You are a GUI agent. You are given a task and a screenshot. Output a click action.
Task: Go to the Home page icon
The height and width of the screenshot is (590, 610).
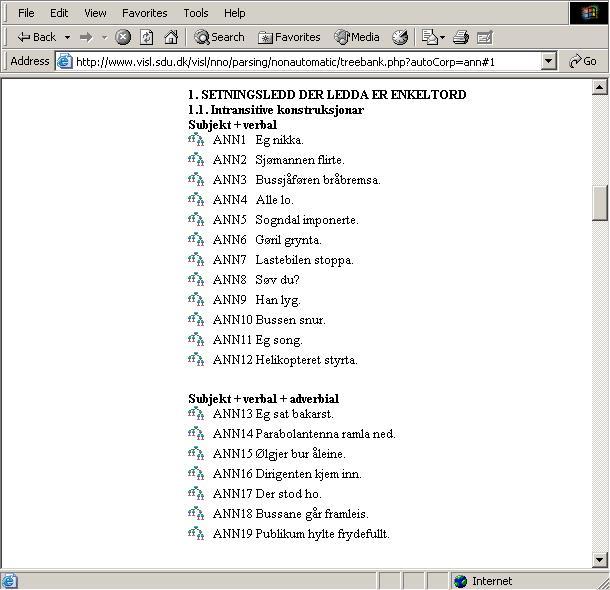coord(171,37)
